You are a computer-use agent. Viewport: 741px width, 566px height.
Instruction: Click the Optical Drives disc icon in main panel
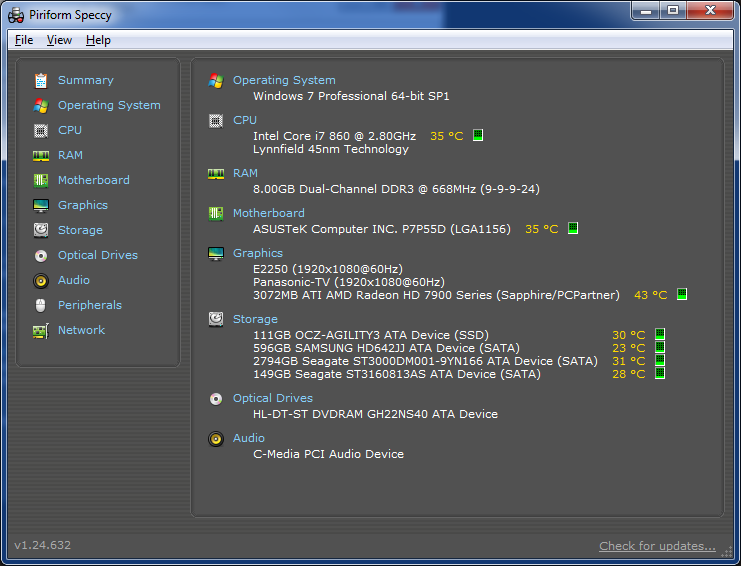click(216, 399)
